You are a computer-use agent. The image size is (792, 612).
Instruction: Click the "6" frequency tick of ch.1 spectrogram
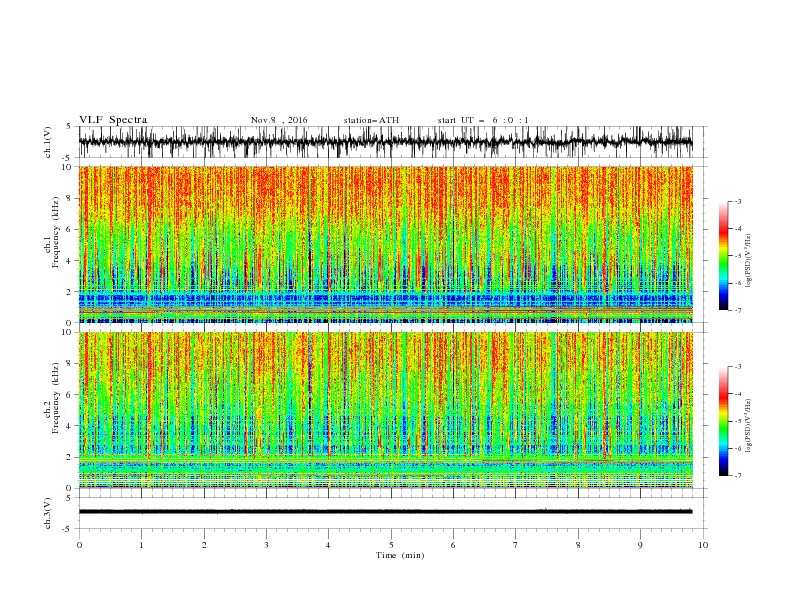tap(69, 229)
